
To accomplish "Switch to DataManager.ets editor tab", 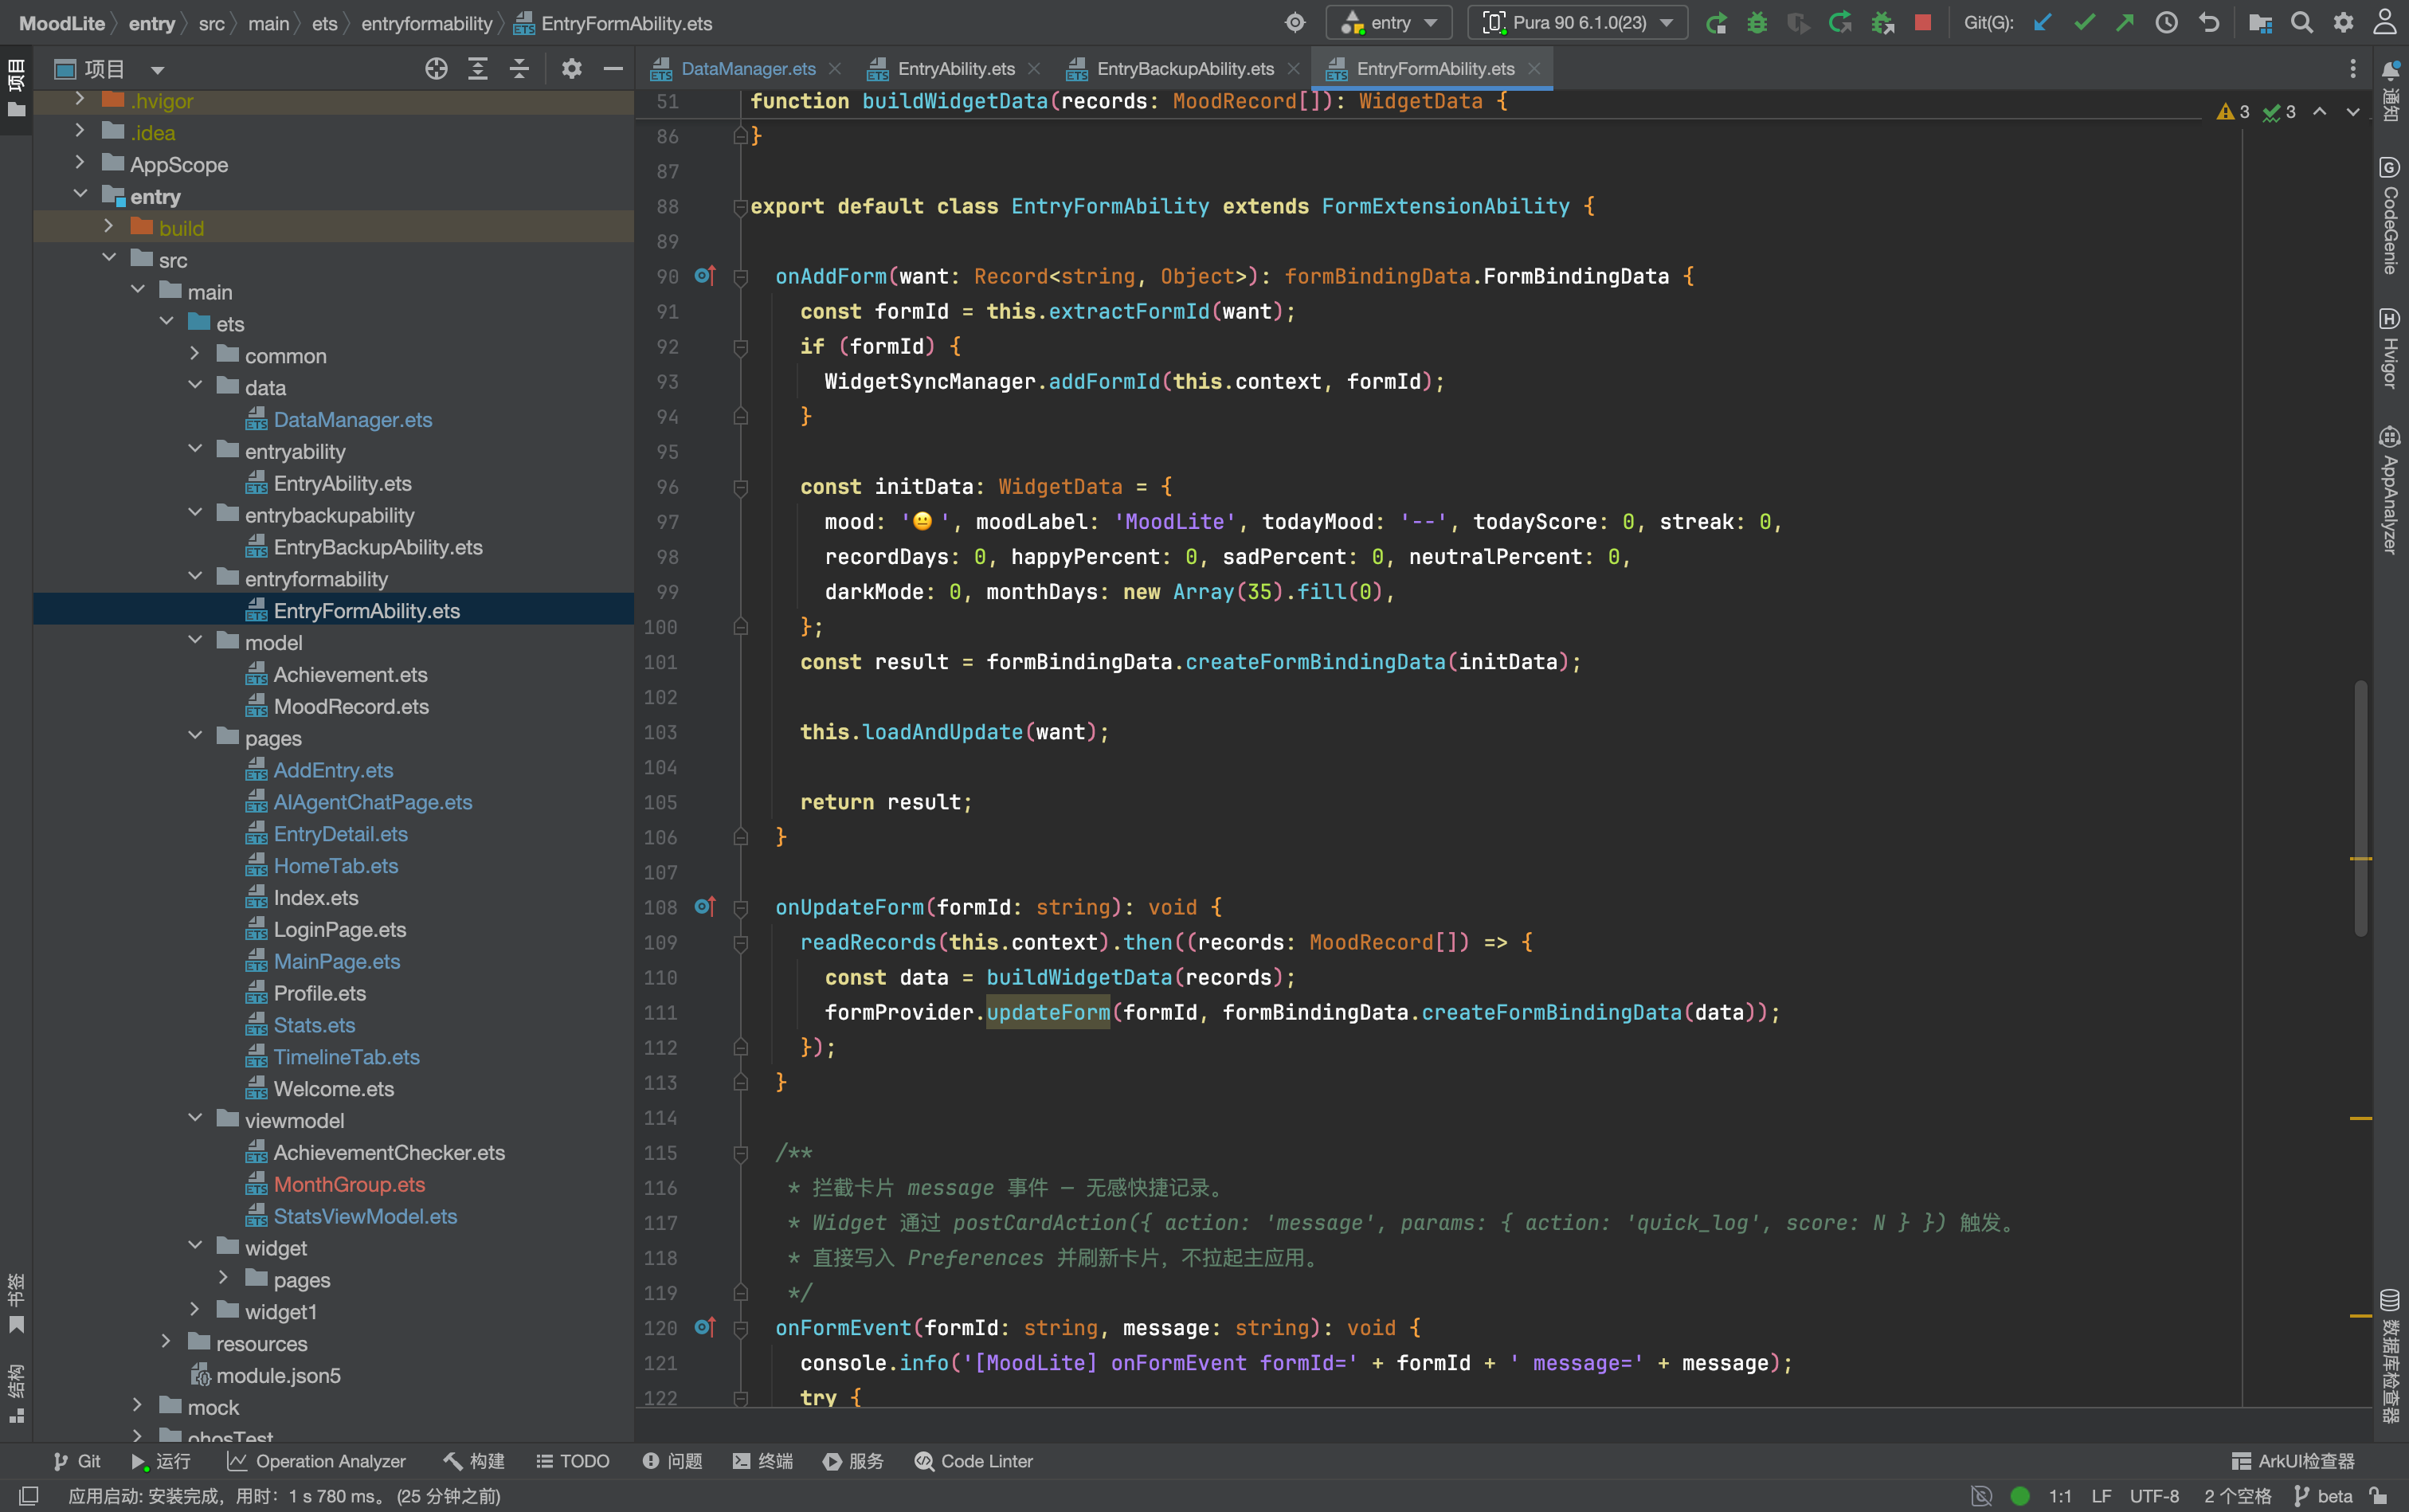I will [x=747, y=69].
